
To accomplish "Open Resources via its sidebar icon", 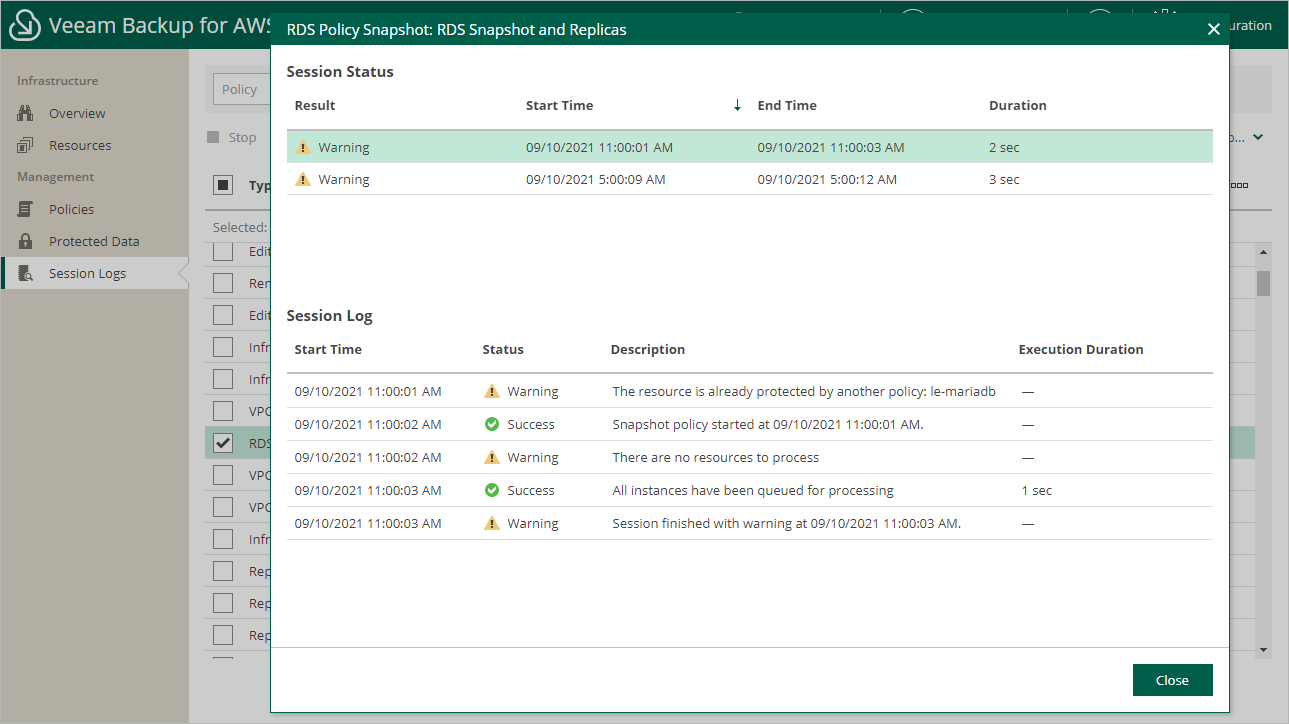I will (x=26, y=145).
